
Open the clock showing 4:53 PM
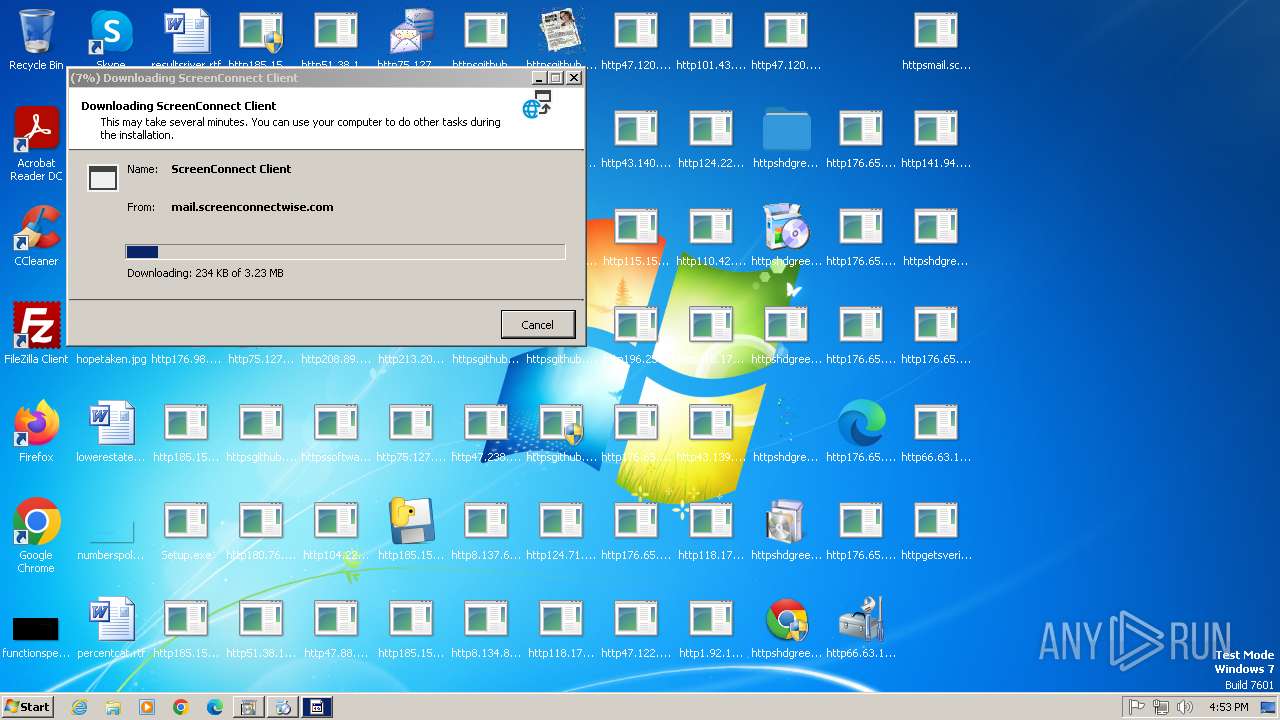(x=1228, y=707)
